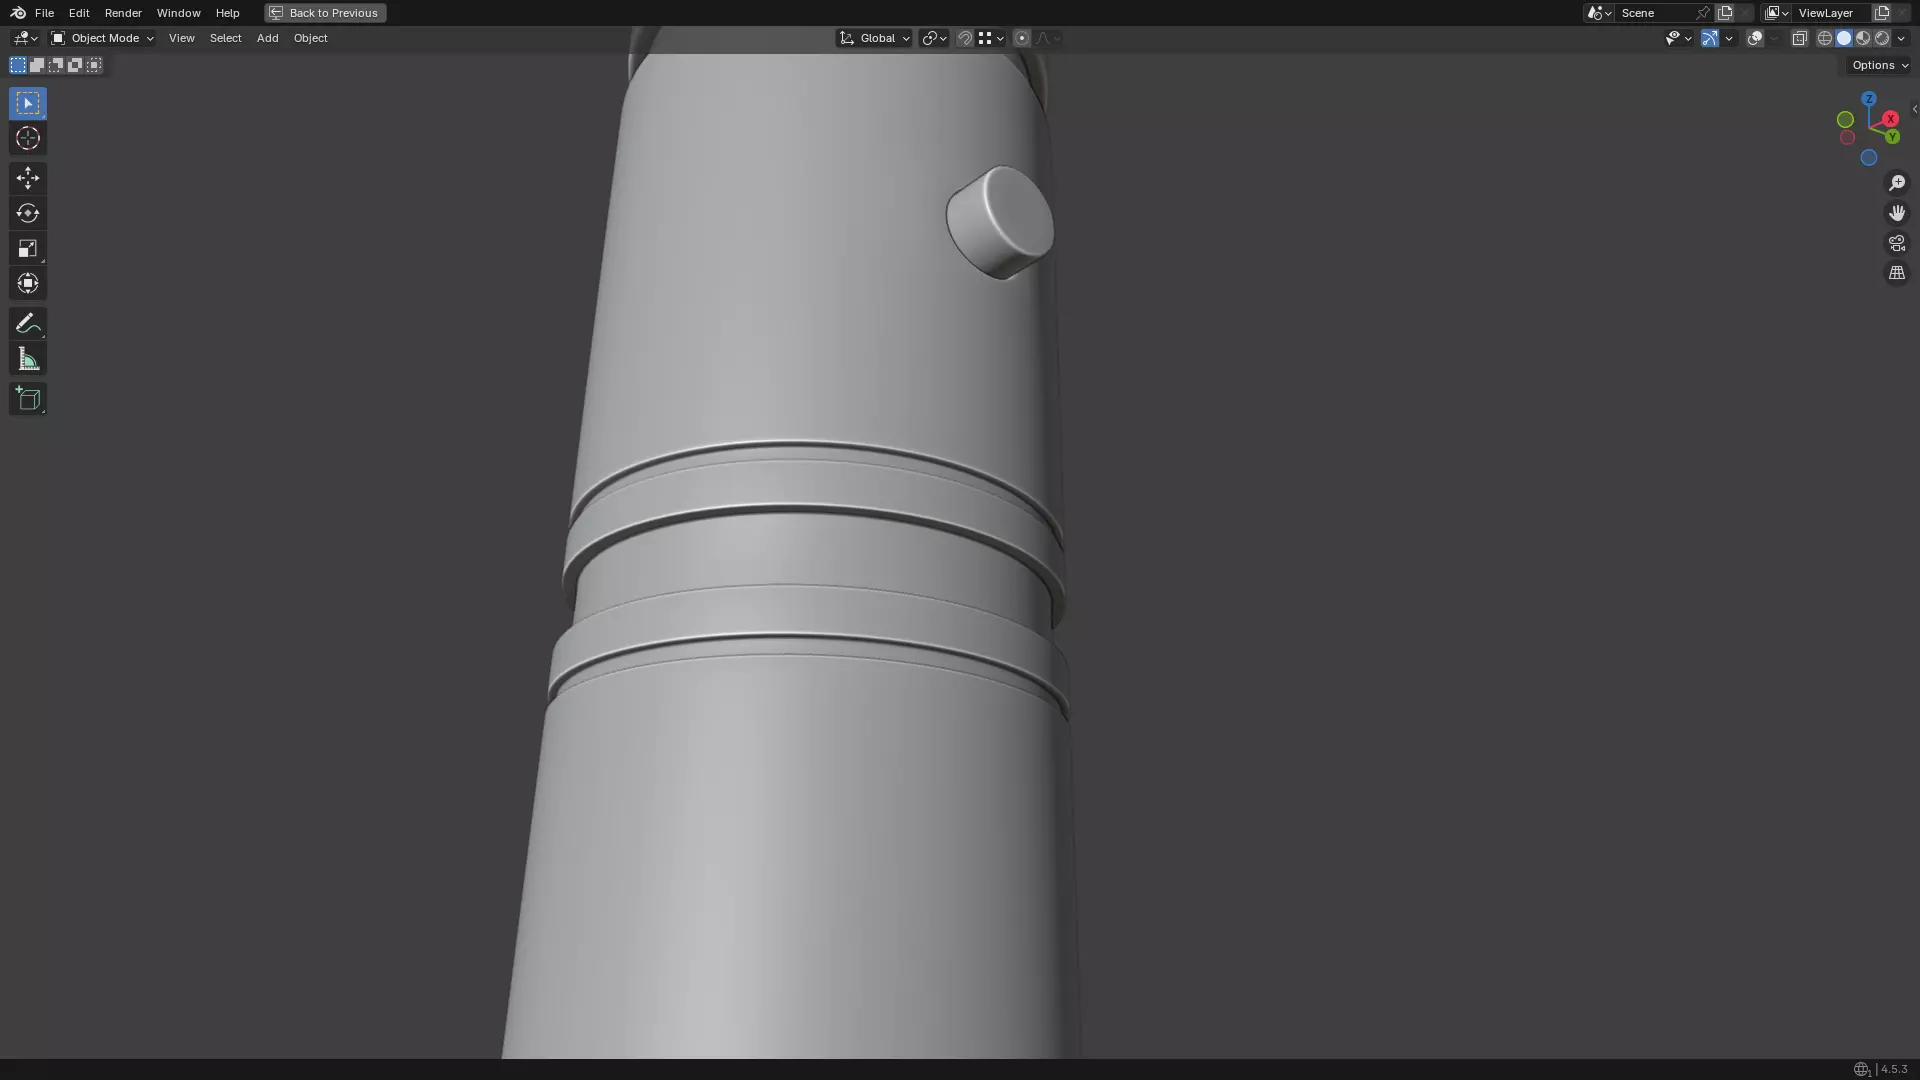The image size is (1920, 1080).
Task: Open the gizmo settings dropdown arrow
Action: click(x=1729, y=38)
